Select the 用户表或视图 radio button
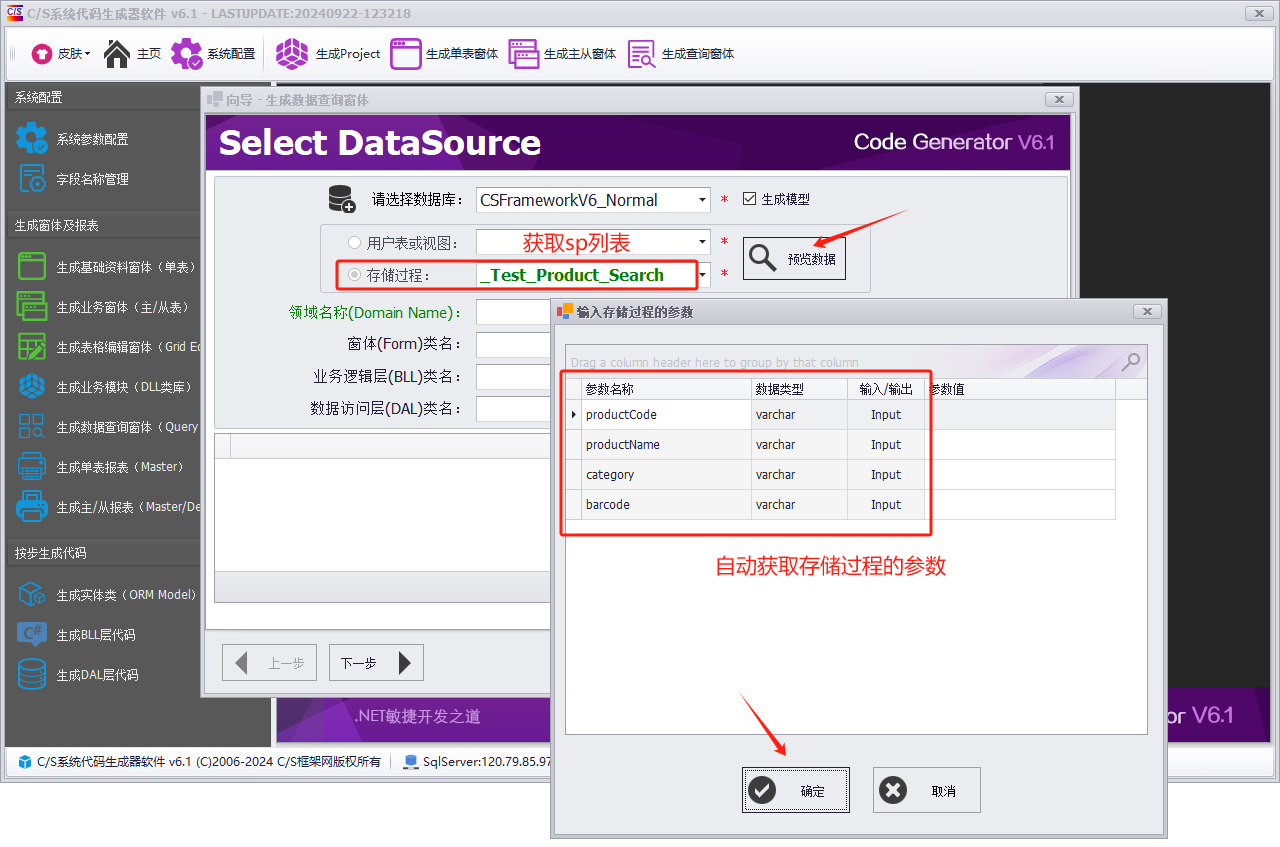Screen dimensions: 1280x847 click(x=354, y=242)
